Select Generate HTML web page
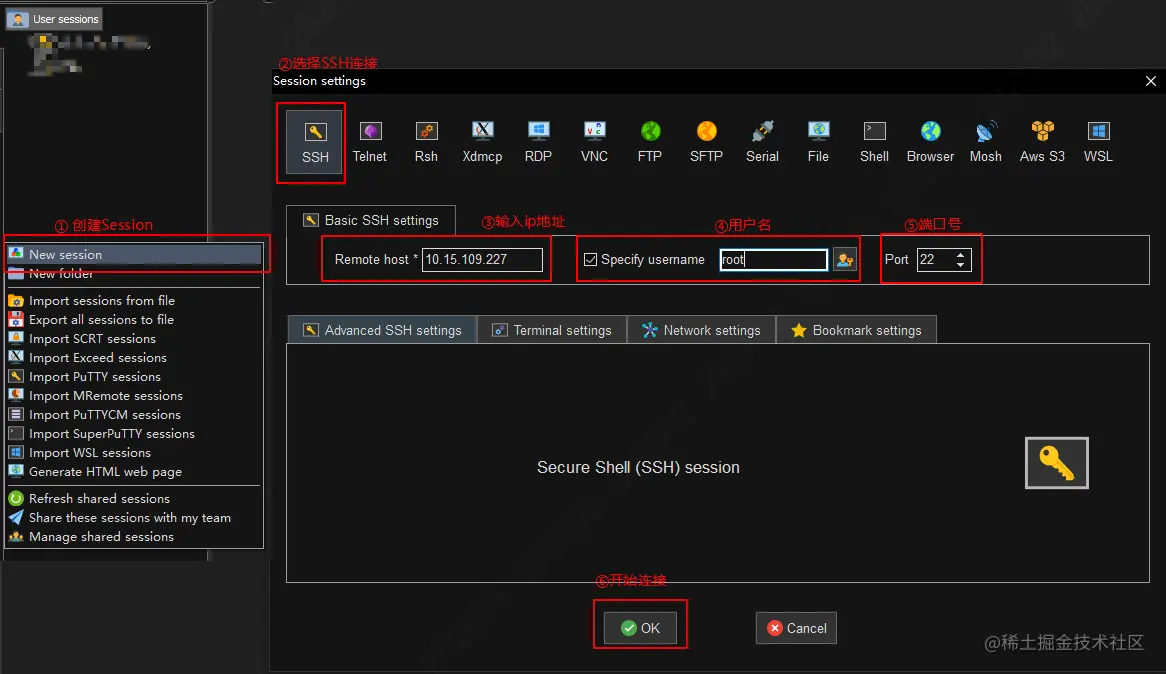 pos(135,472)
